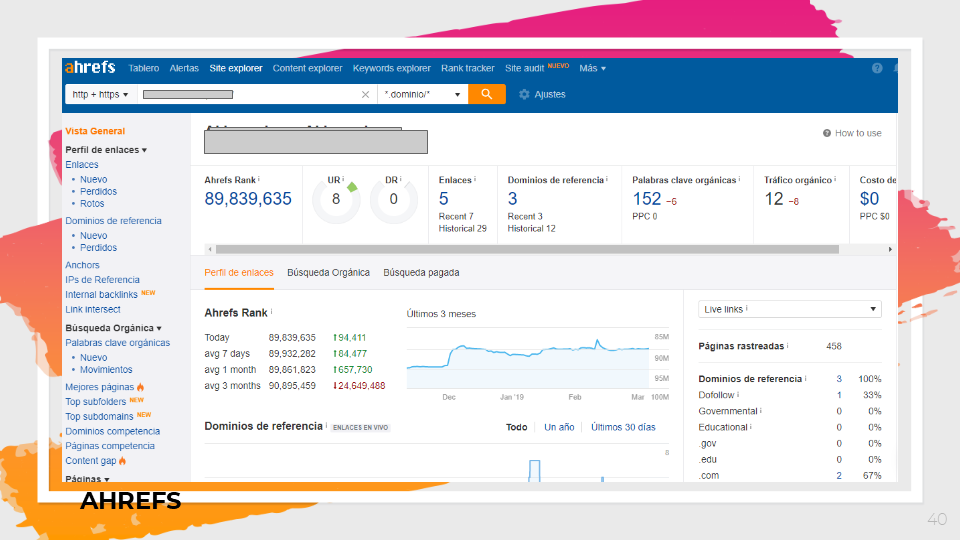Click the scrollbar left arrow
This screenshot has width=960, height=540.
210,249
